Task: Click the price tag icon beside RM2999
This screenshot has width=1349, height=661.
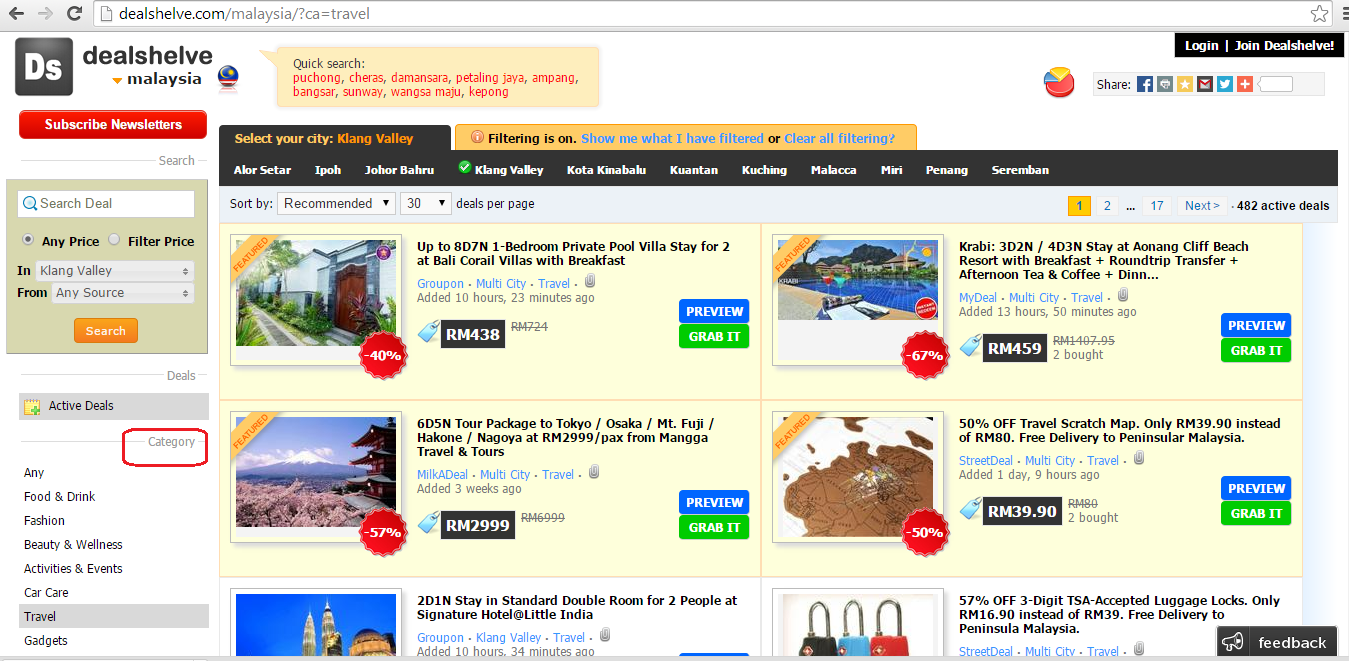Action: tap(429, 523)
